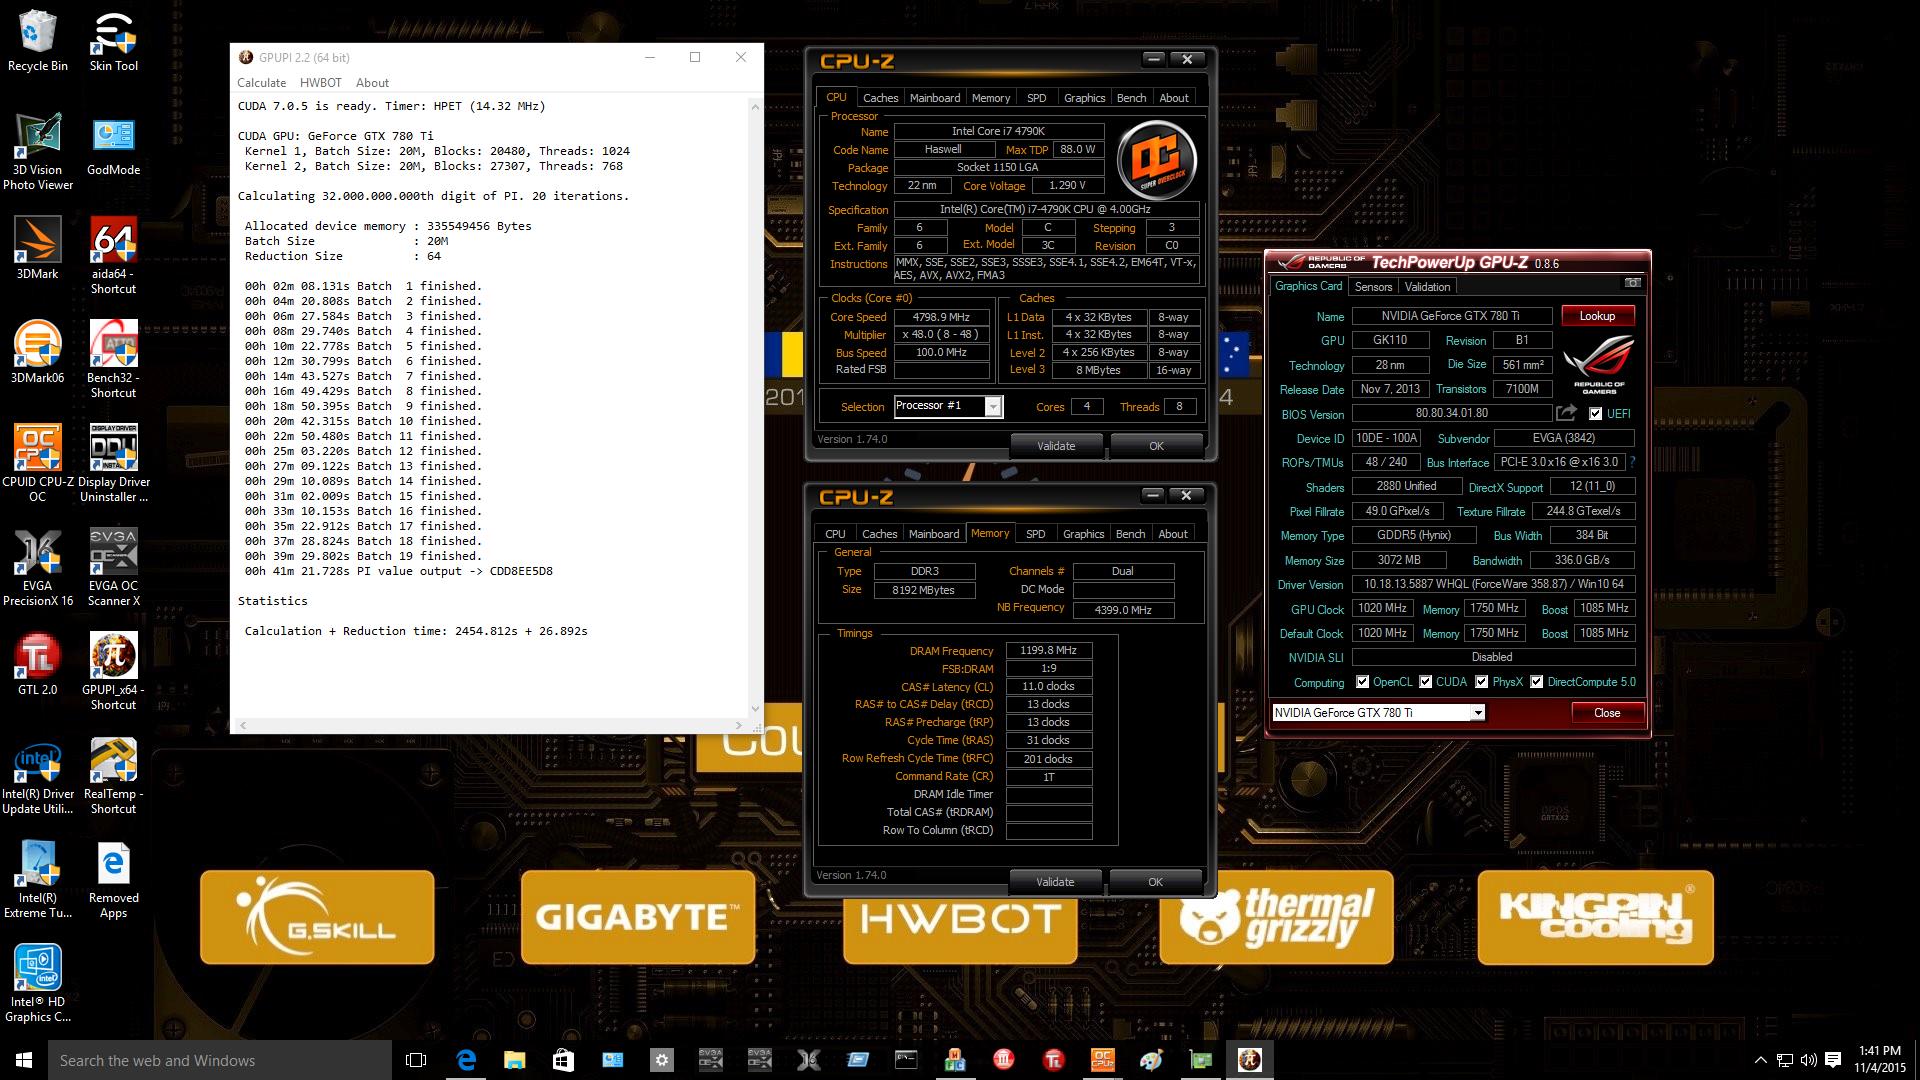The height and width of the screenshot is (1080, 1920).
Task: Open Graphics tab in lower CPU-Z window
Action: pos(1083,534)
